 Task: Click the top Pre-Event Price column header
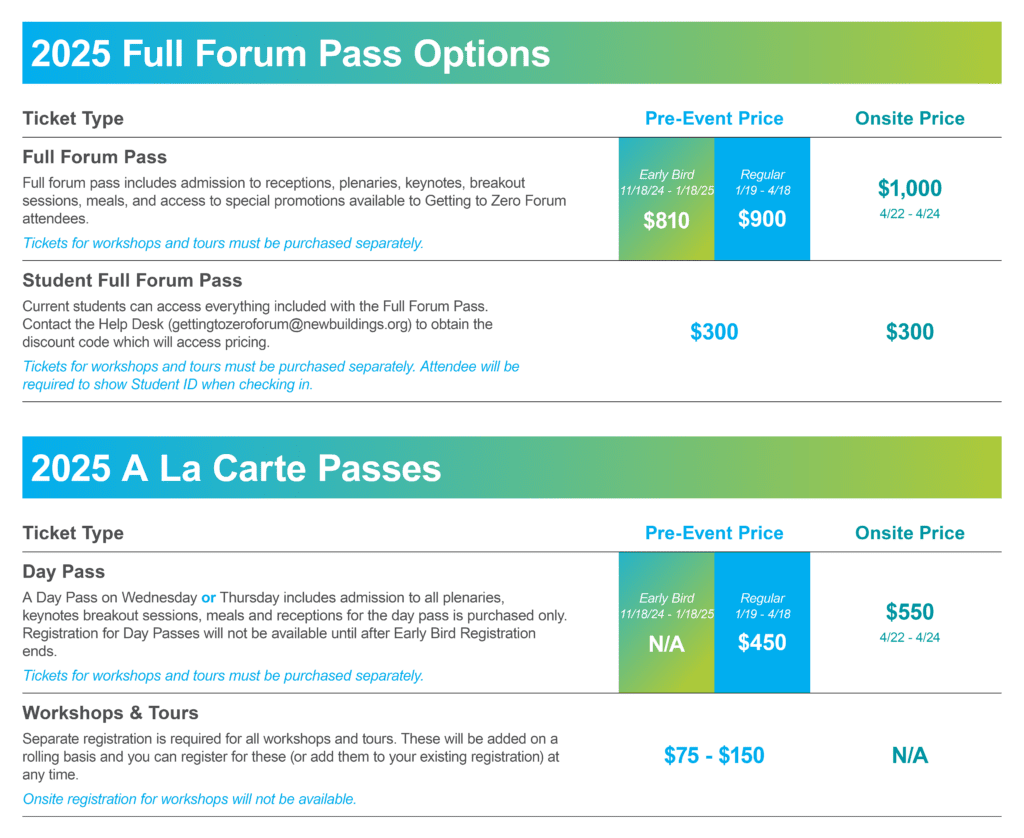click(x=714, y=118)
